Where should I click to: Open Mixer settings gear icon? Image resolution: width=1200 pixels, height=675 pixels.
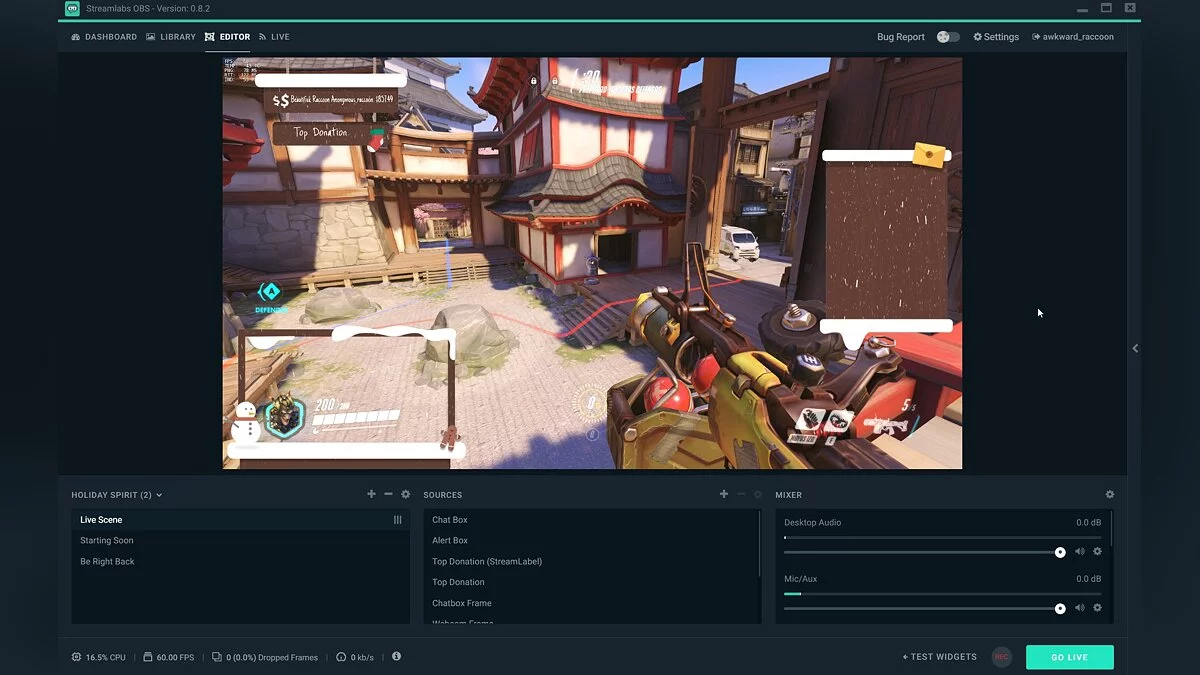point(1109,494)
